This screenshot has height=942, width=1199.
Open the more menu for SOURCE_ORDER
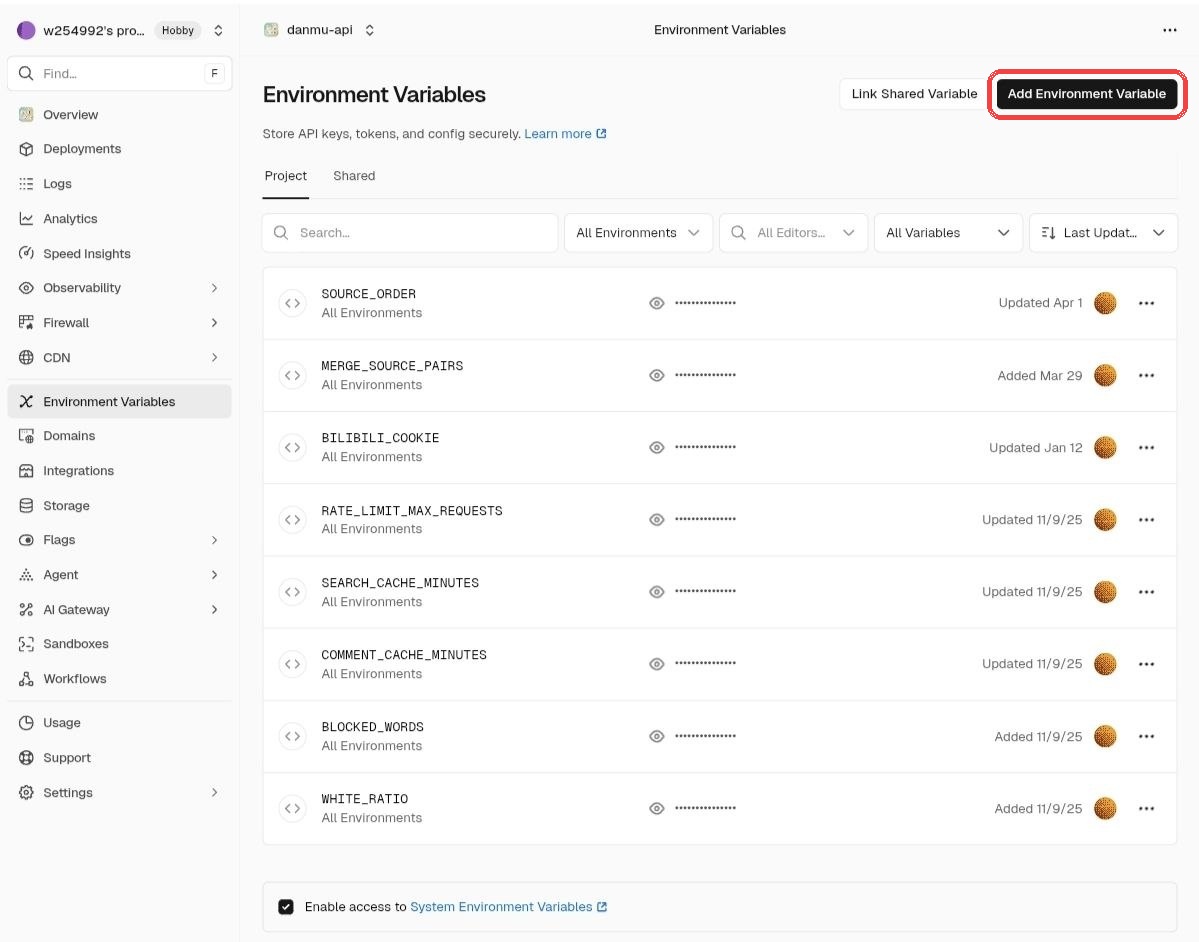point(1145,304)
